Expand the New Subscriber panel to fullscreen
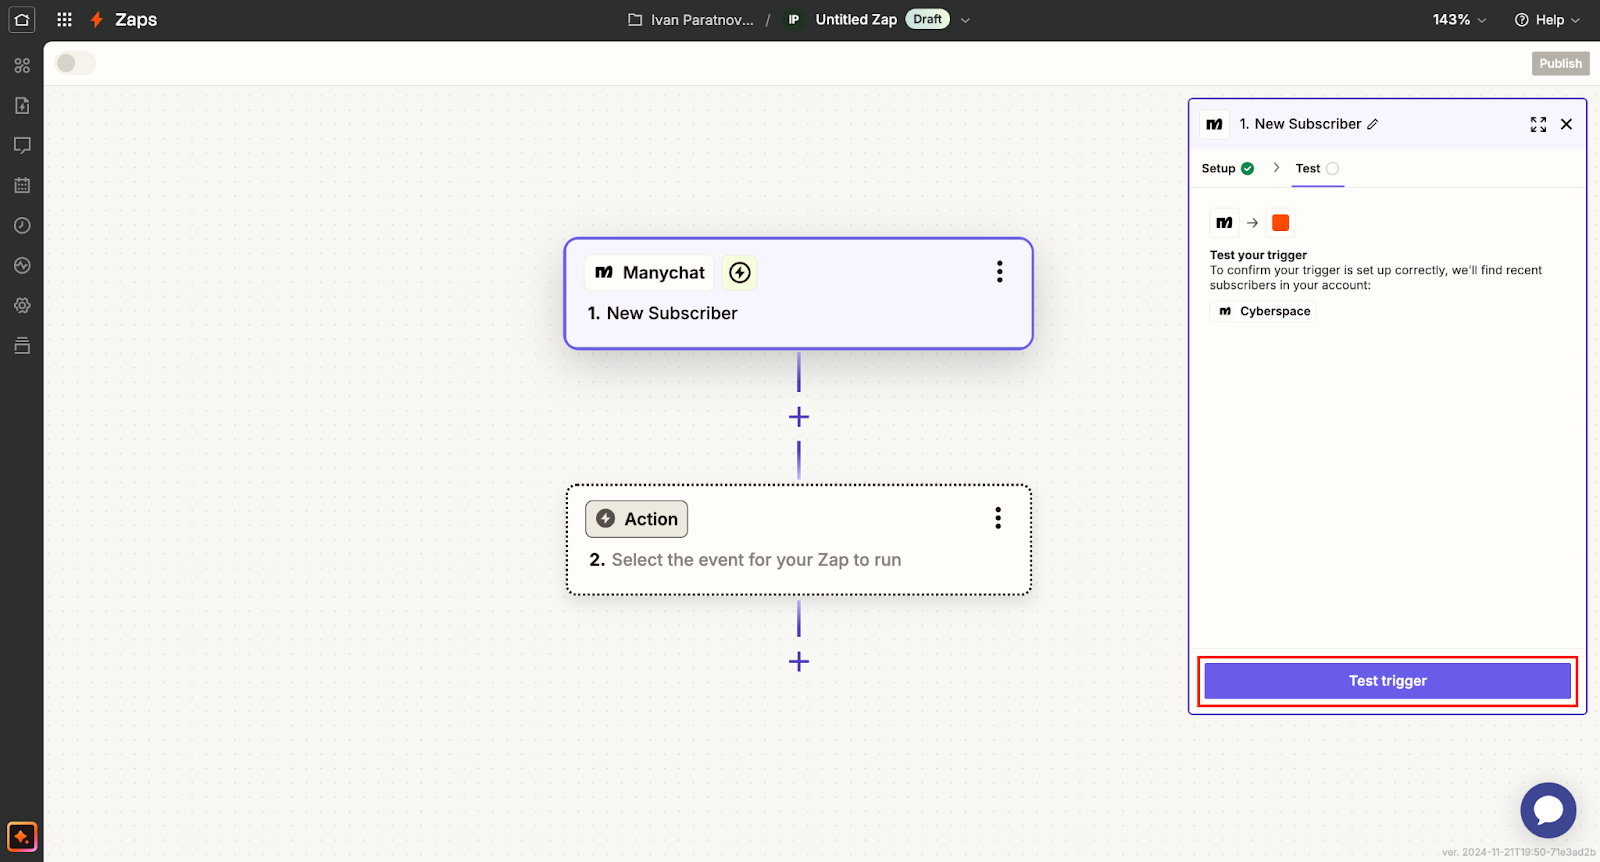Screen dimensions: 1600x862 1538,124
